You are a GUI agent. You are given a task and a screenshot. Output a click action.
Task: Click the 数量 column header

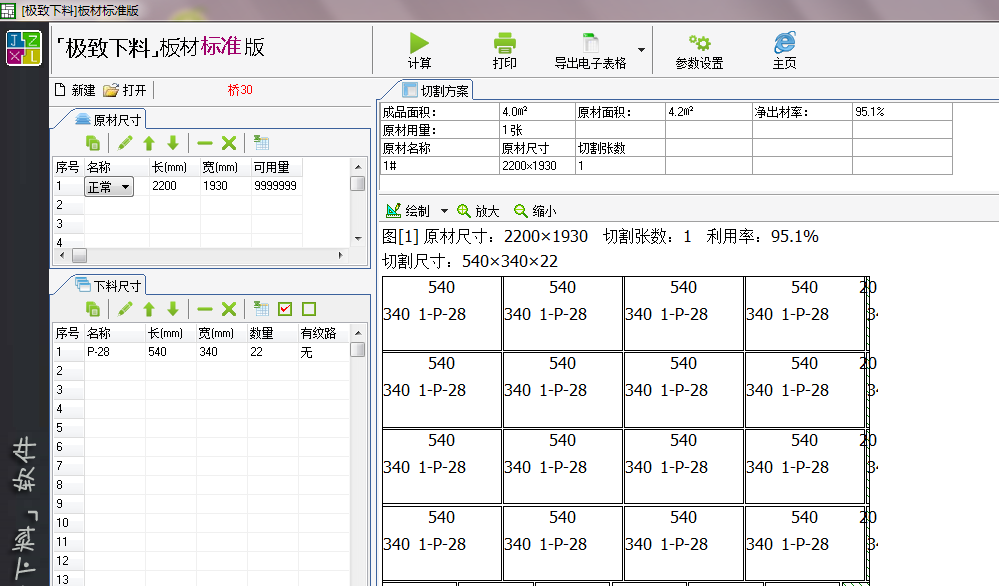coord(273,333)
